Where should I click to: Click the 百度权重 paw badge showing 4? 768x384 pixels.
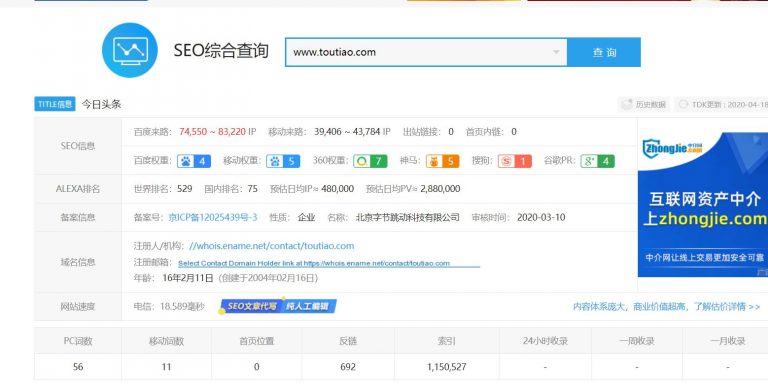(194, 161)
